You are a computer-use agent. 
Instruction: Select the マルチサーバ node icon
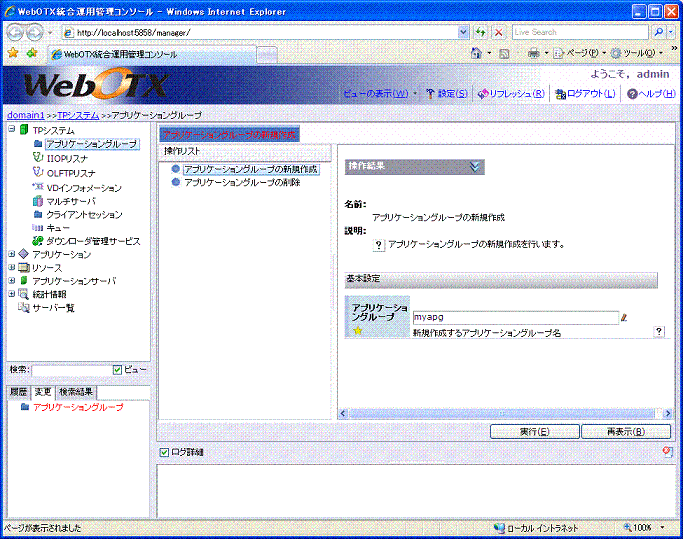click(x=38, y=201)
